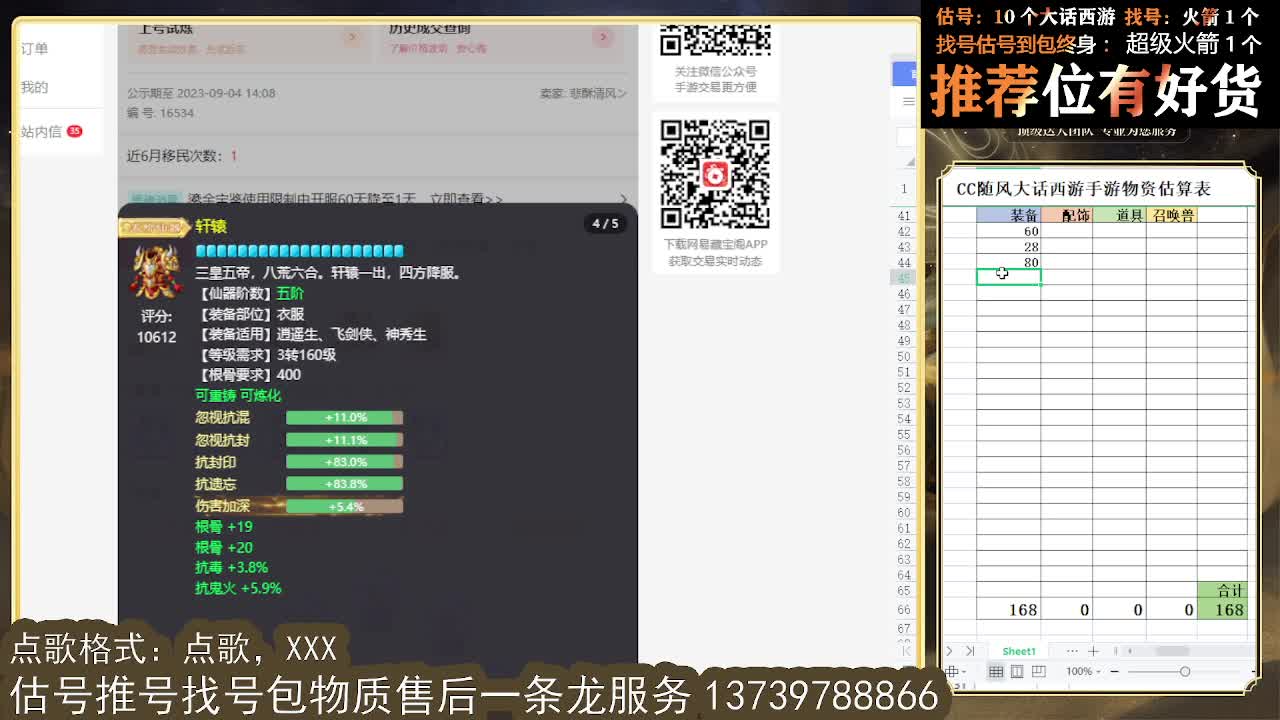Select the green 168 grand total cell
The image size is (1280, 720).
pos(1222,609)
